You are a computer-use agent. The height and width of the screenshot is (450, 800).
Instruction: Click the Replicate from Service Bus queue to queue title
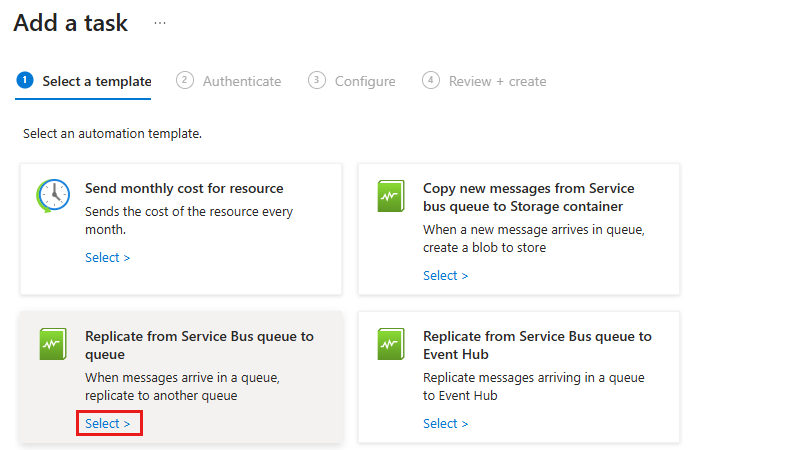click(x=199, y=345)
